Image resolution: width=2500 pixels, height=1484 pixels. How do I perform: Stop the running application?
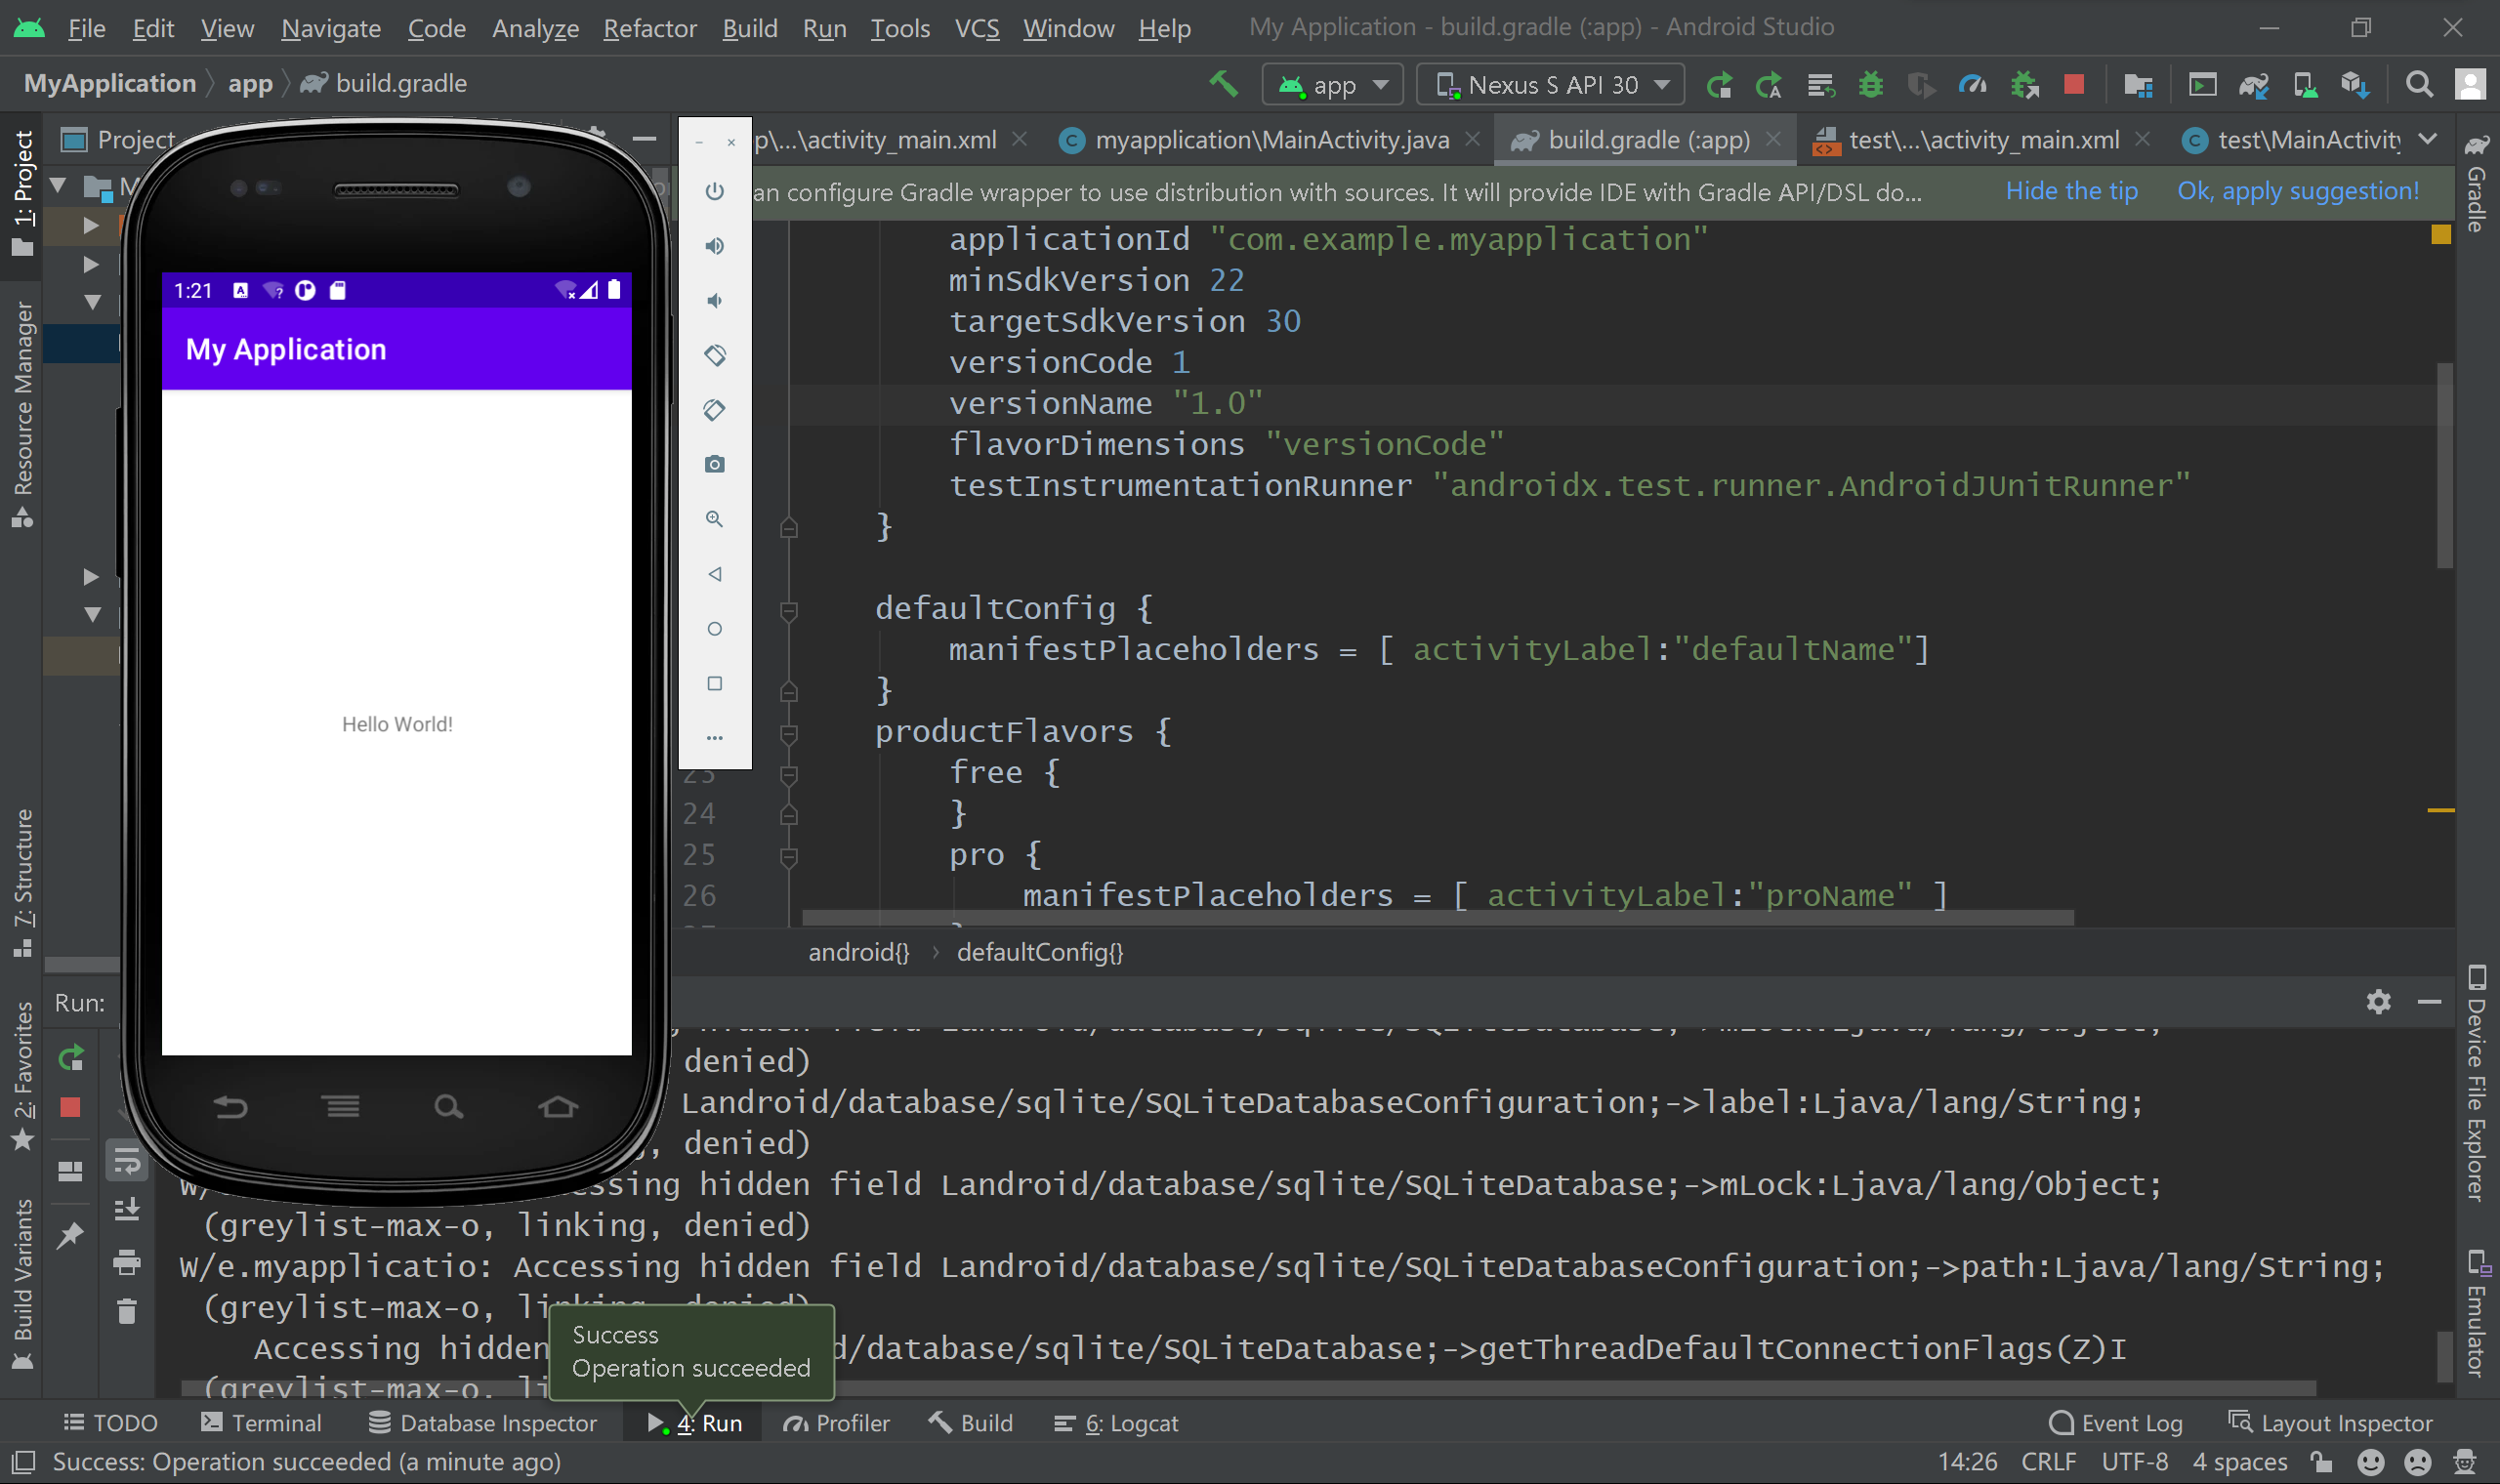(2074, 84)
